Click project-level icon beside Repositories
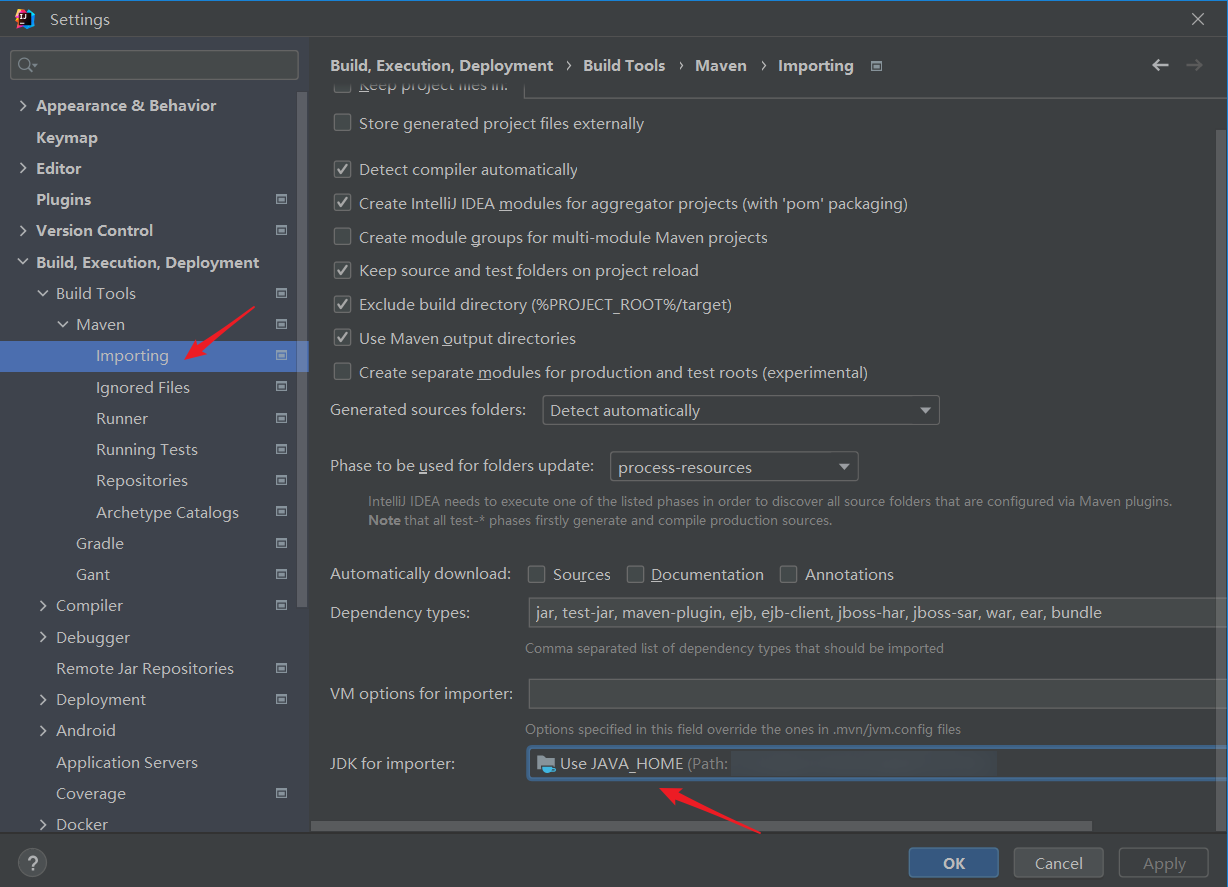Viewport: 1228px width, 887px height. 281,480
